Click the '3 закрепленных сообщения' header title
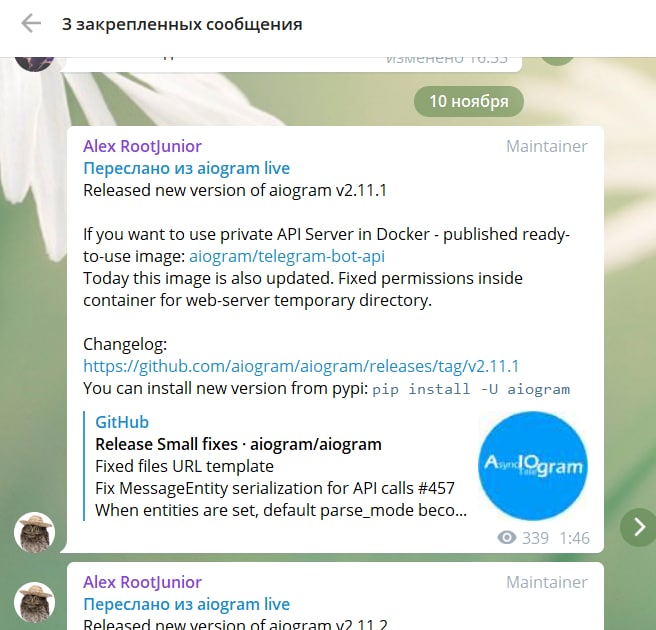Image resolution: width=656 pixels, height=630 pixels. coord(182,24)
